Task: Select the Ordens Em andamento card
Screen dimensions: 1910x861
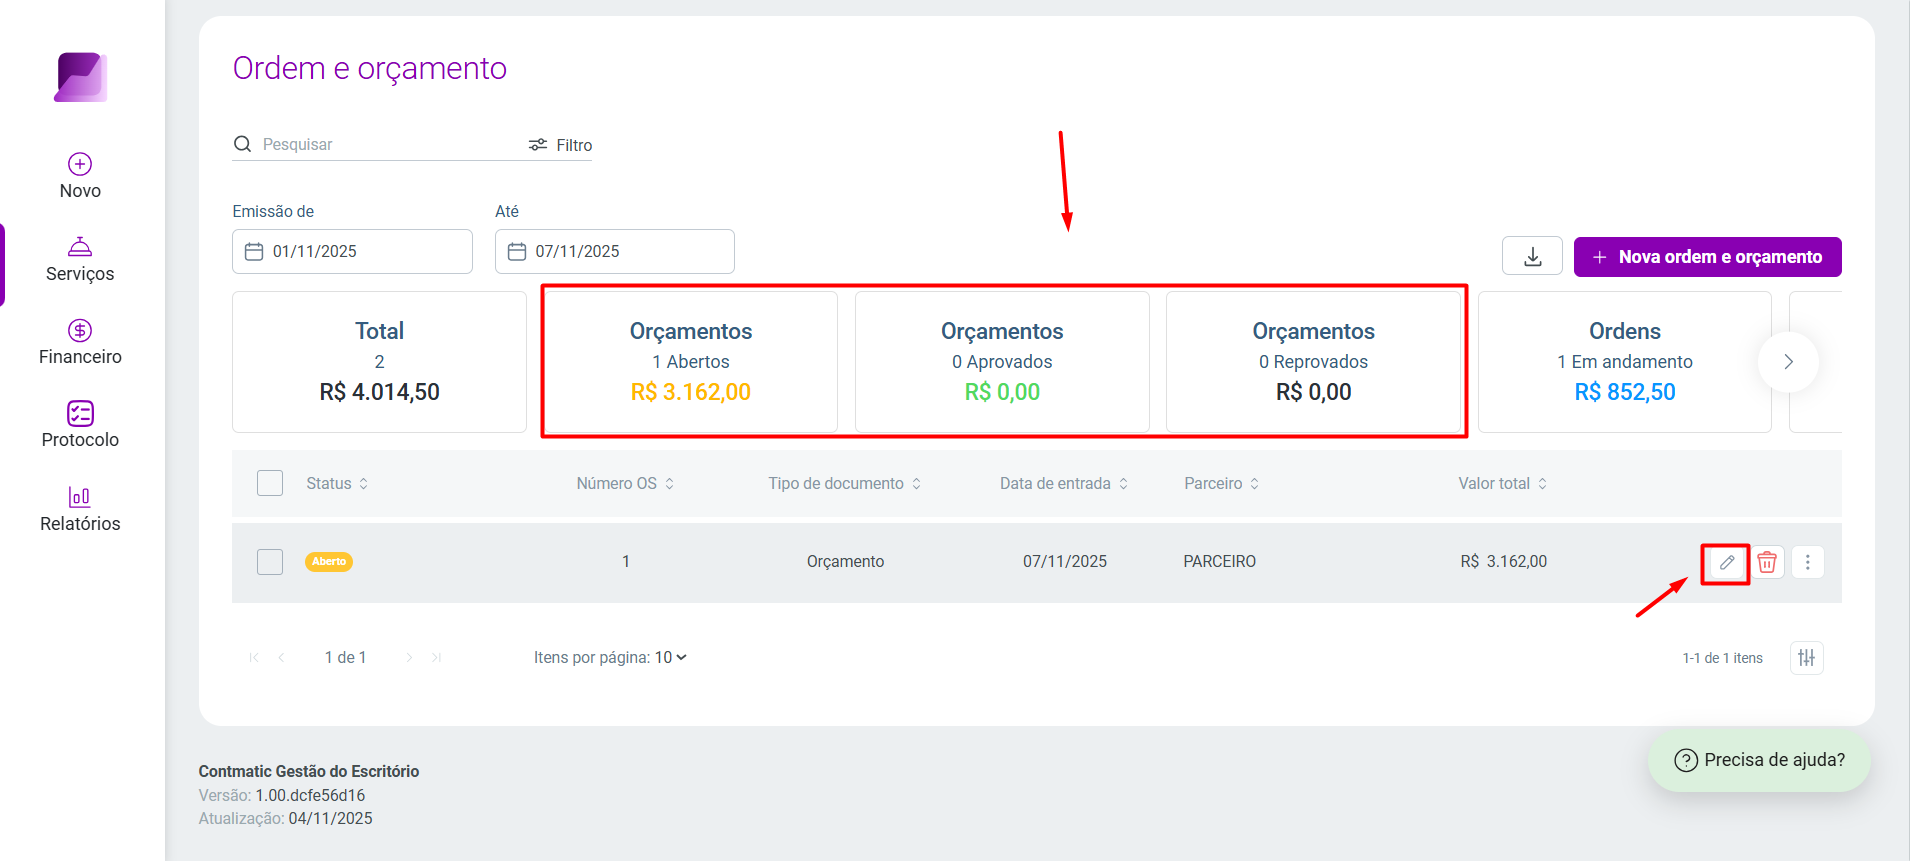Action: (x=1625, y=362)
